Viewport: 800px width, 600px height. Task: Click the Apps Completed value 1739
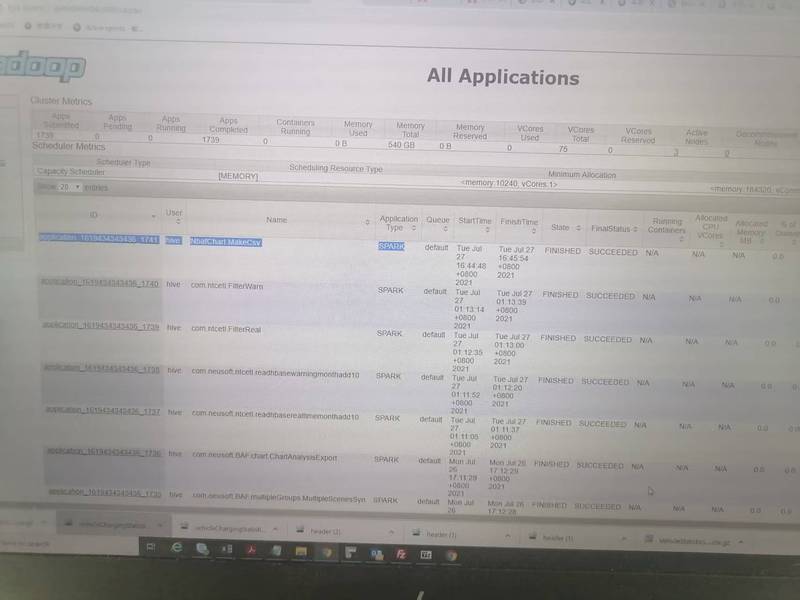(x=211, y=139)
